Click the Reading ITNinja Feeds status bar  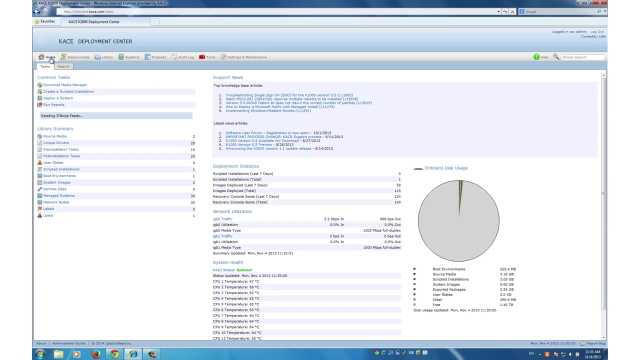pos(116,116)
